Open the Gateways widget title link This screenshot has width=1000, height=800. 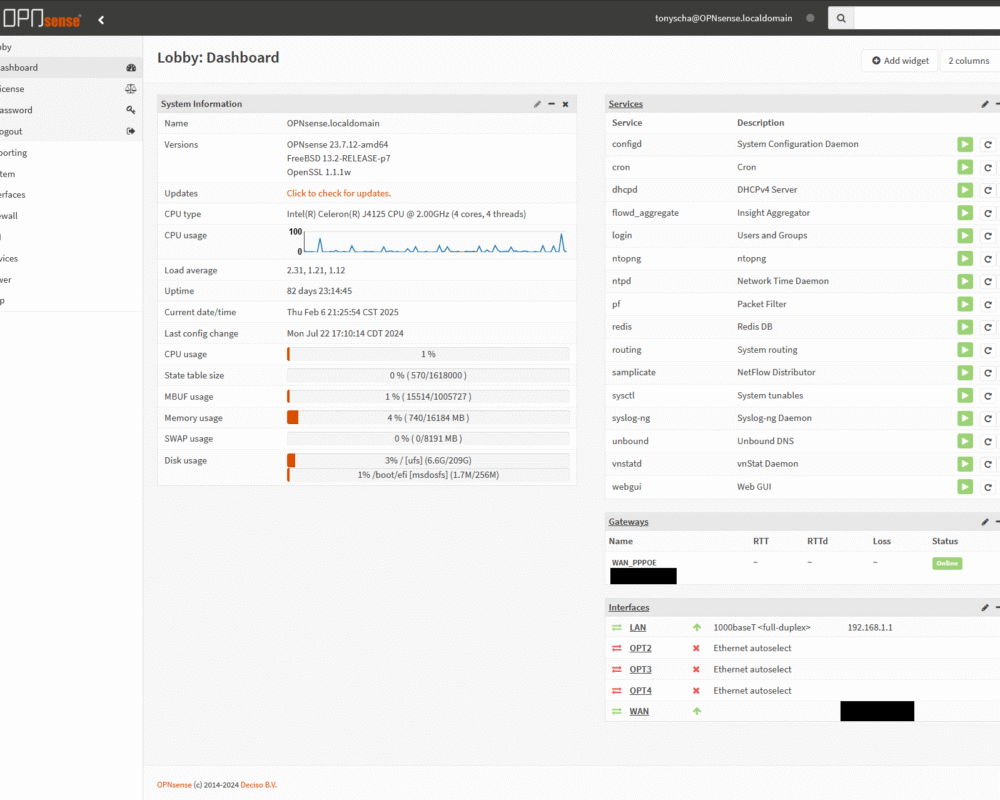point(628,522)
